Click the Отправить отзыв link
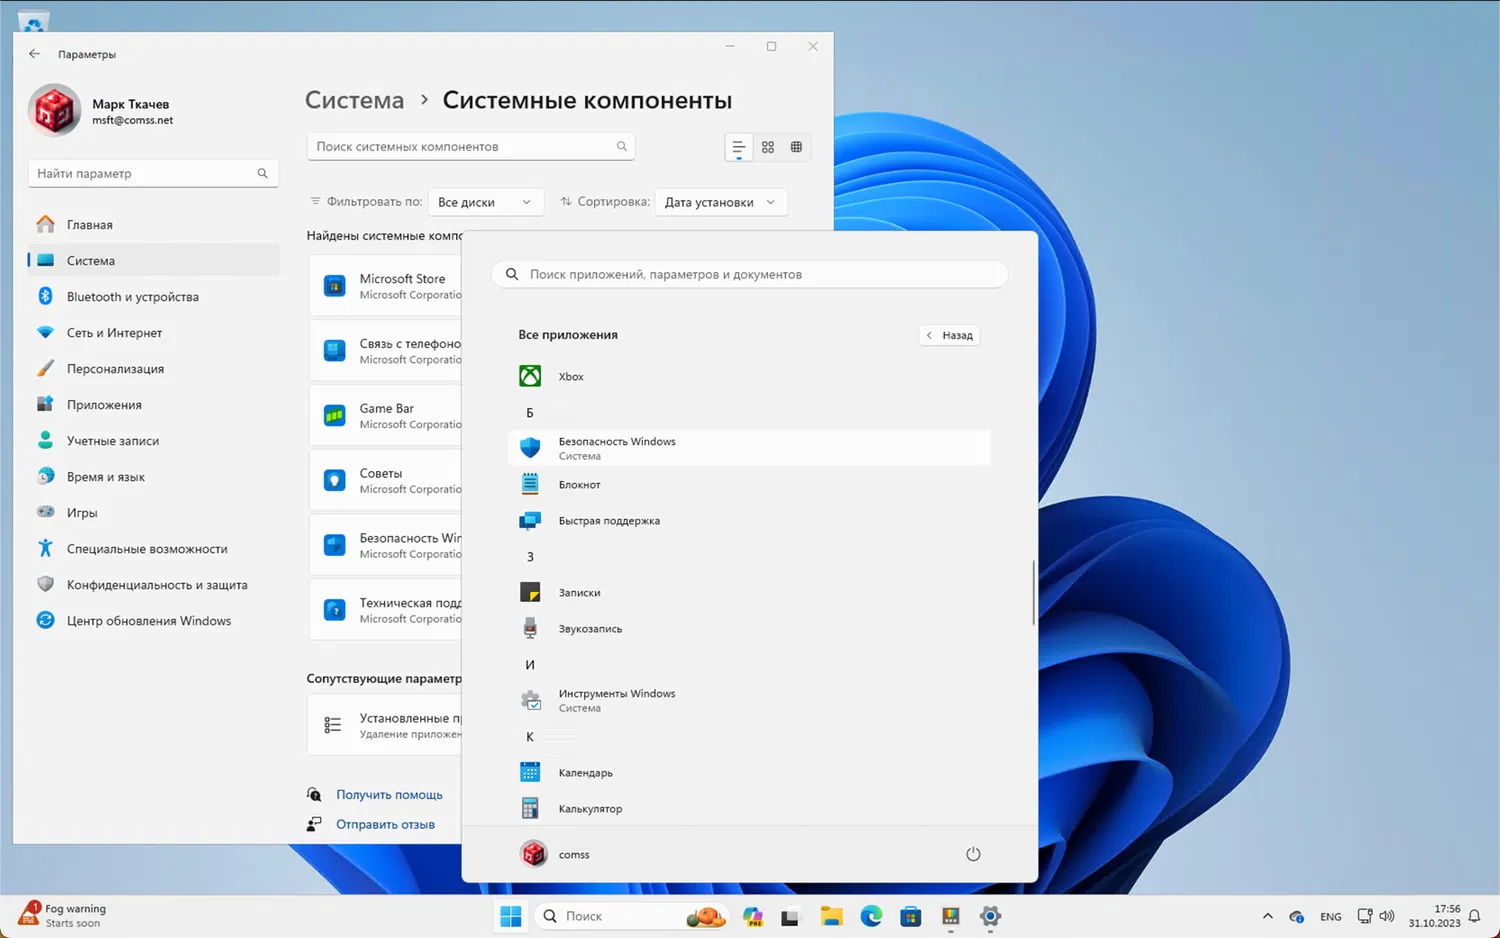Viewport: 1500px width, 938px height. pos(385,825)
